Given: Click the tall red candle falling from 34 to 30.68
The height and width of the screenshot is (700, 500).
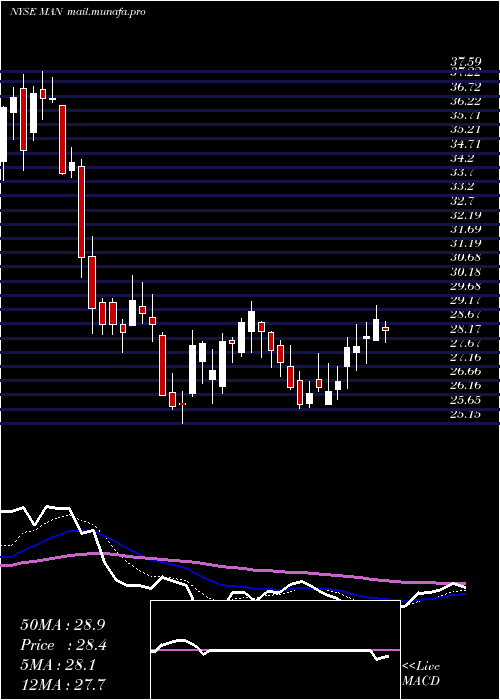Looking at the screenshot, I should coord(81,212).
